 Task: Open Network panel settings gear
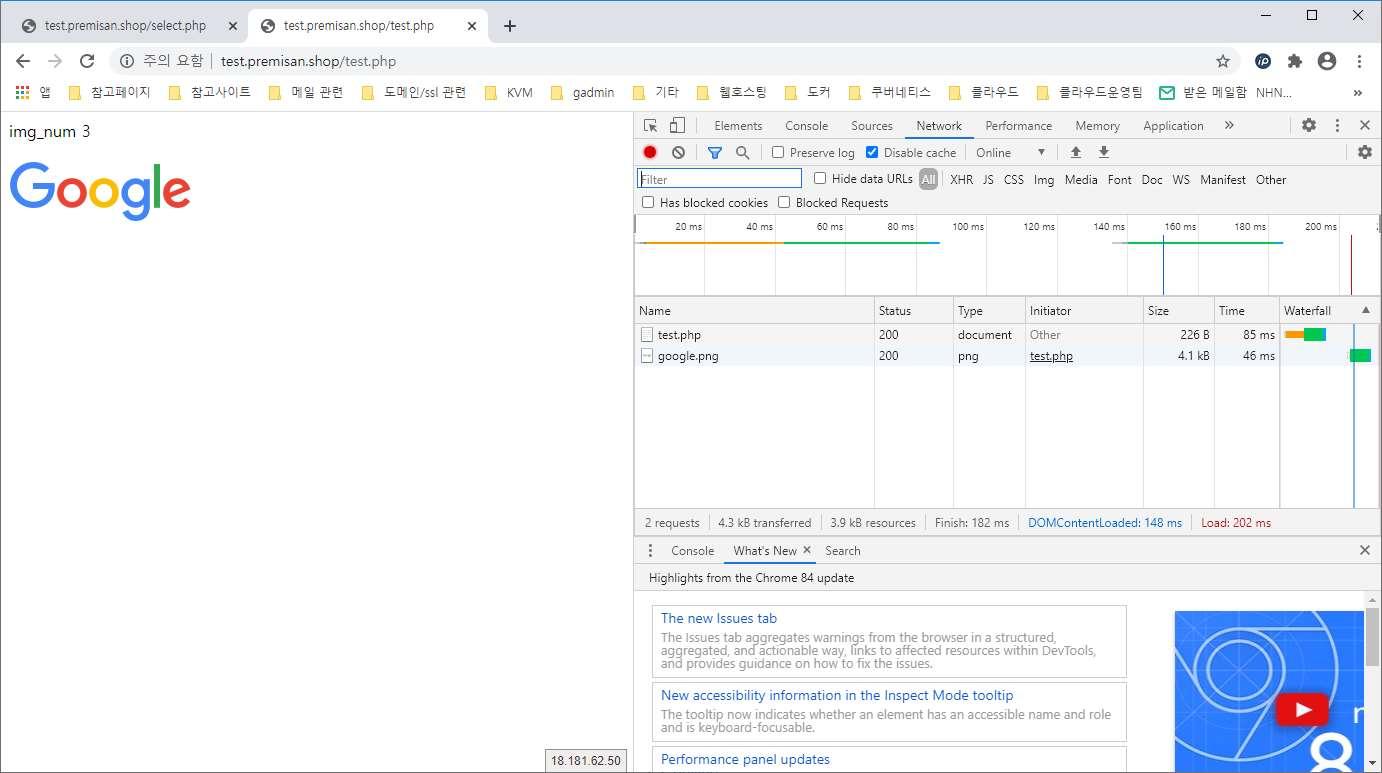pos(1365,152)
